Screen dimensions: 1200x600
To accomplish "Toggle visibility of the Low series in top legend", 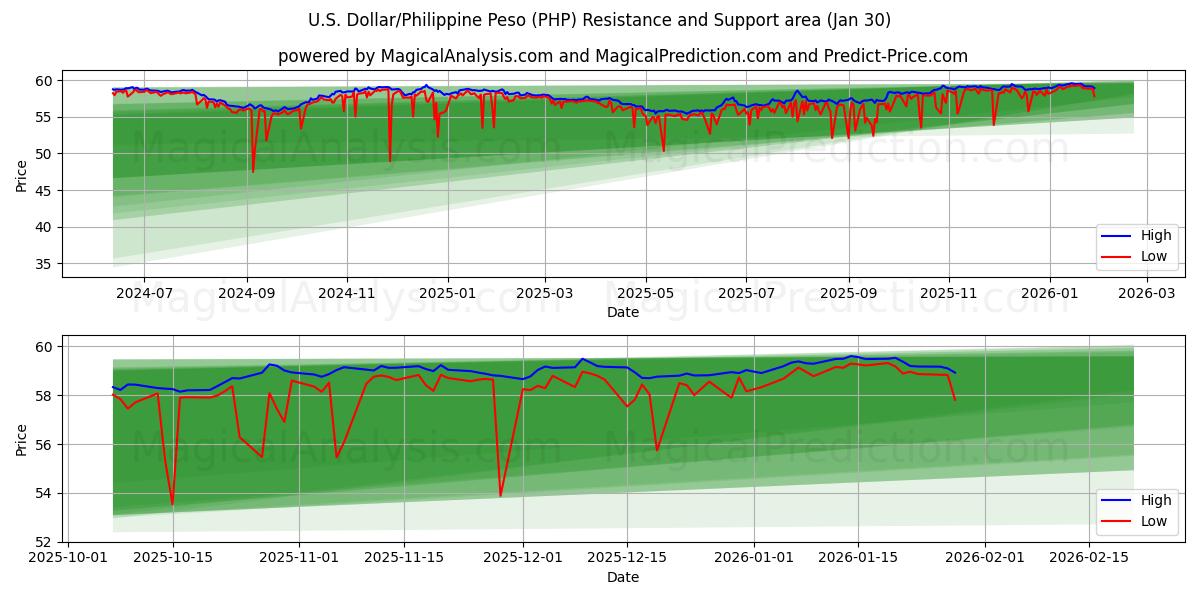I will click(1152, 255).
